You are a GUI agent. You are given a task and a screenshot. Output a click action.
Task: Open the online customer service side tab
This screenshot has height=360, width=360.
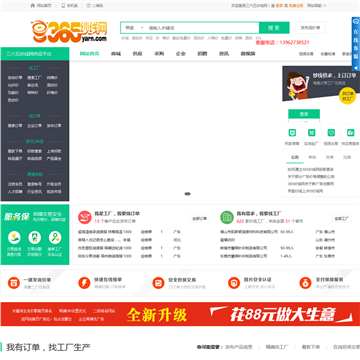tap(356, 43)
